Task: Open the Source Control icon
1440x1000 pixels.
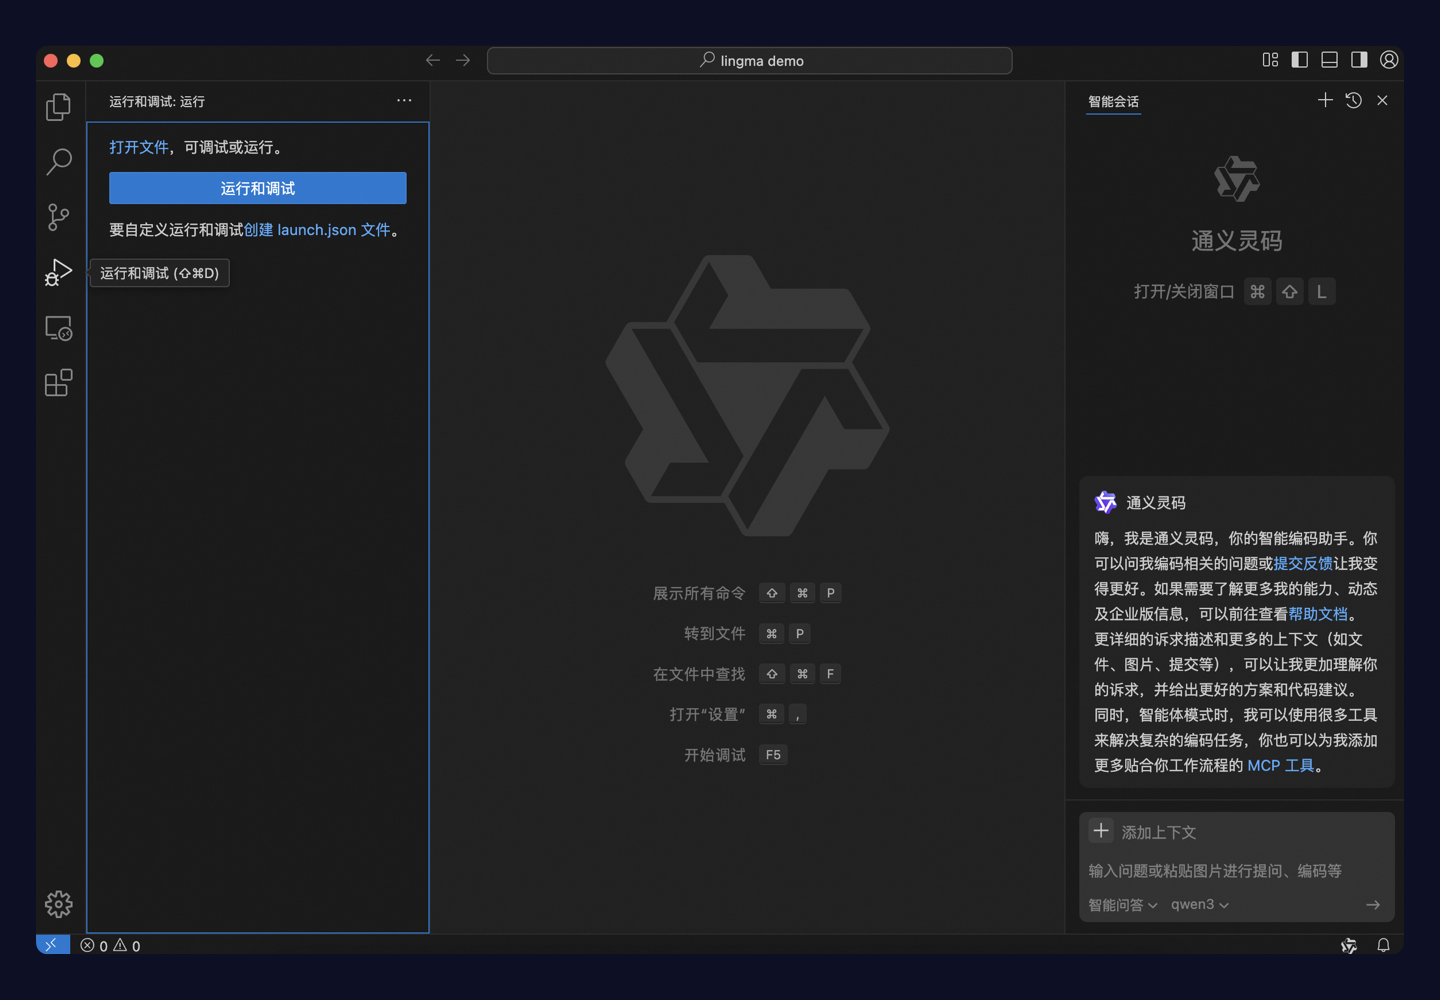Action: (59, 217)
